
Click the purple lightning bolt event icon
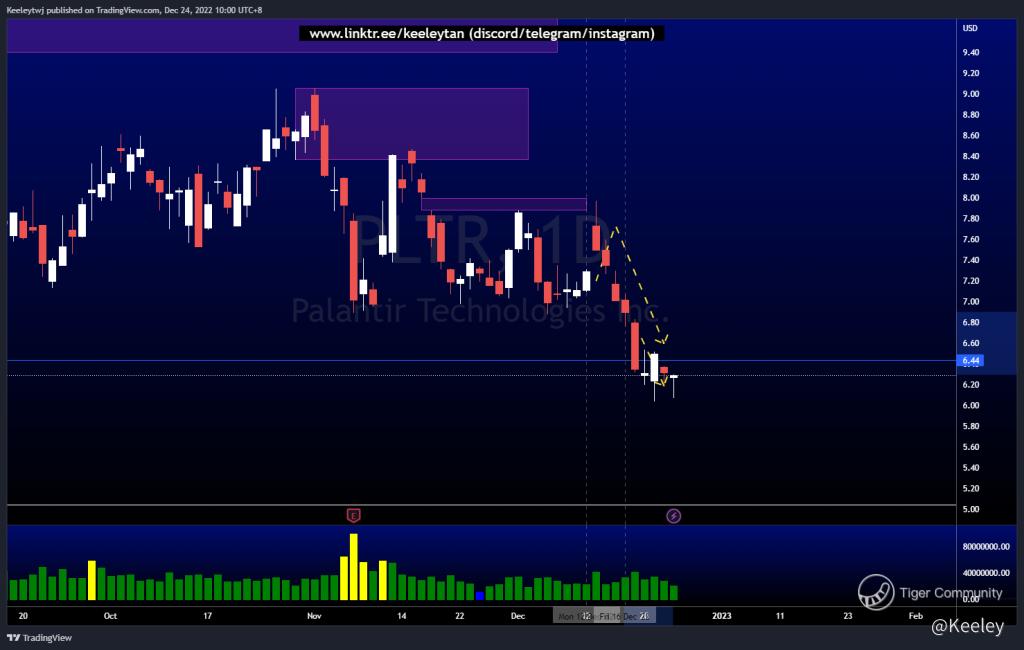pos(673,516)
